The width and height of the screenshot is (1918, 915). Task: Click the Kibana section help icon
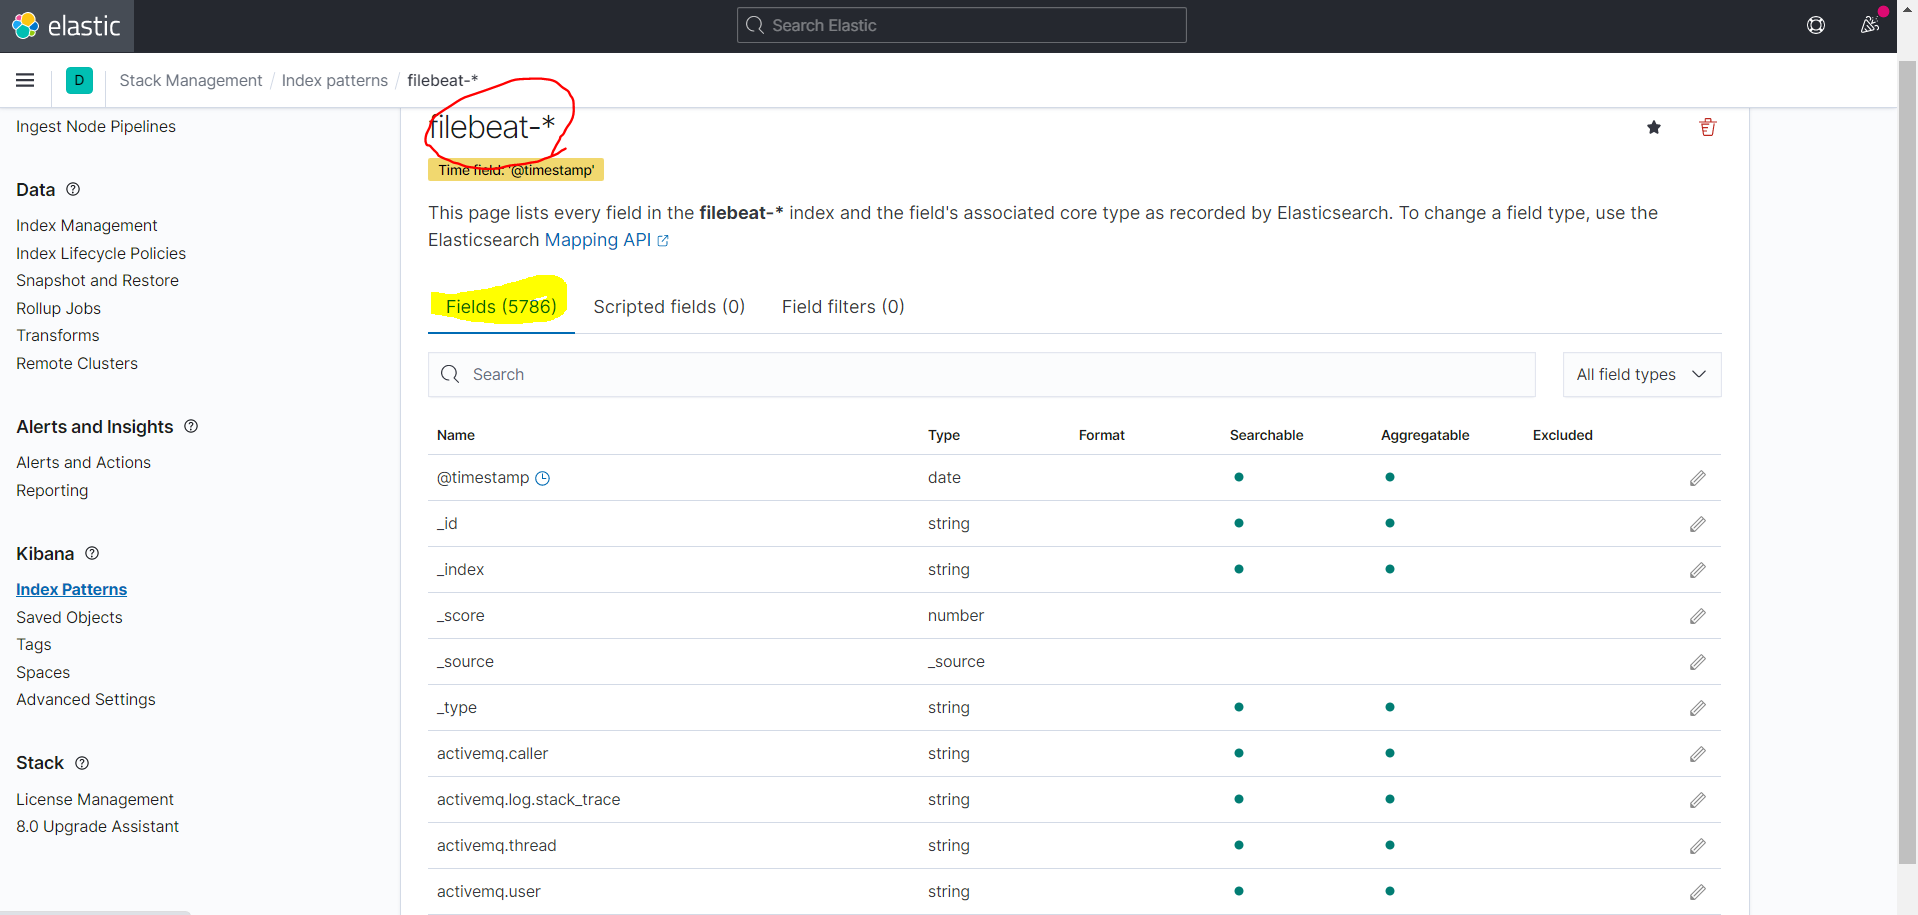(92, 553)
